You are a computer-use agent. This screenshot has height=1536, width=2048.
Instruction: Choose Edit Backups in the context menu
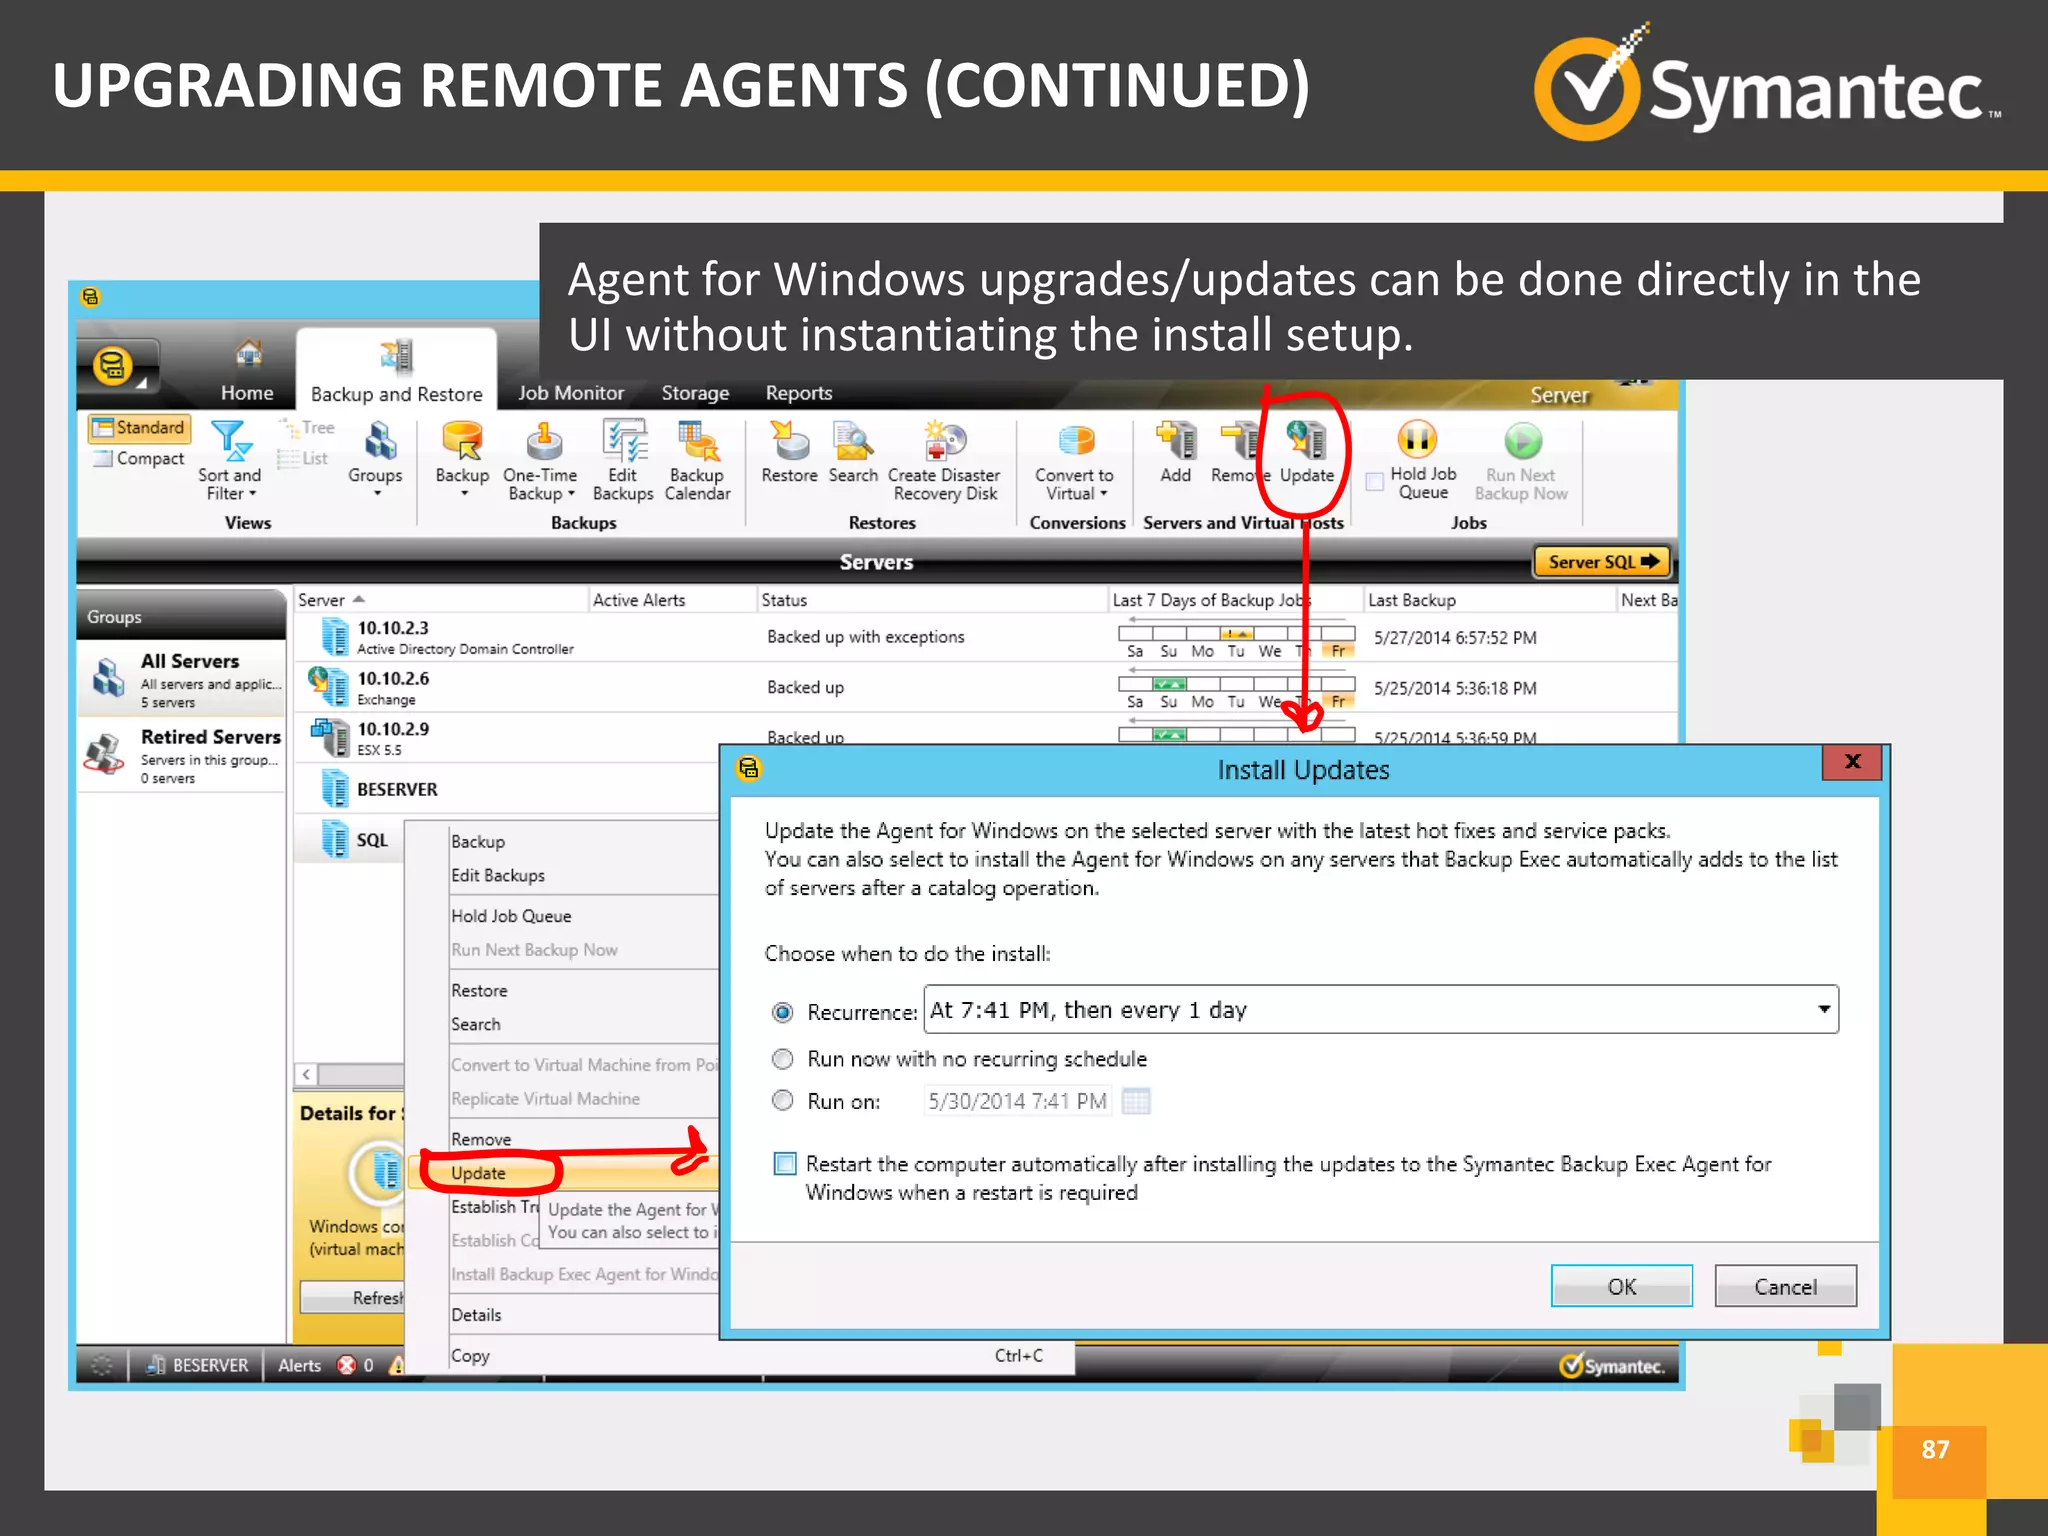click(498, 875)
